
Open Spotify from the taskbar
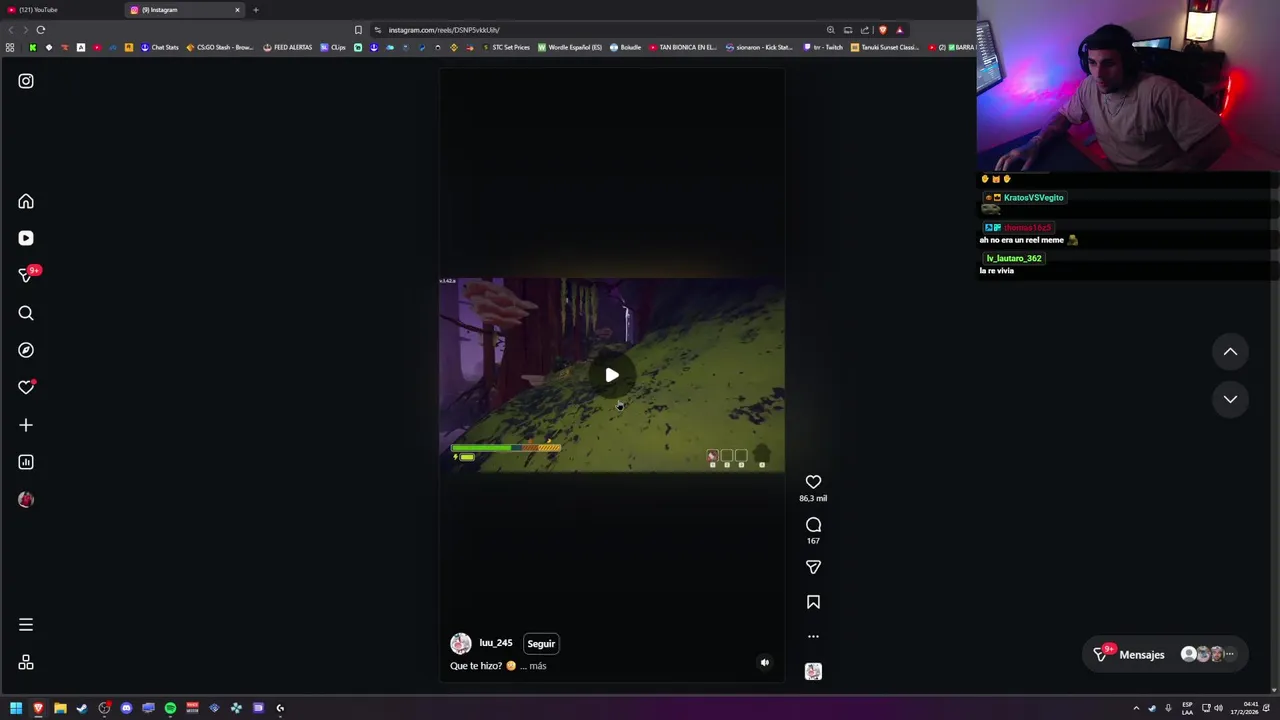[170, 708]
